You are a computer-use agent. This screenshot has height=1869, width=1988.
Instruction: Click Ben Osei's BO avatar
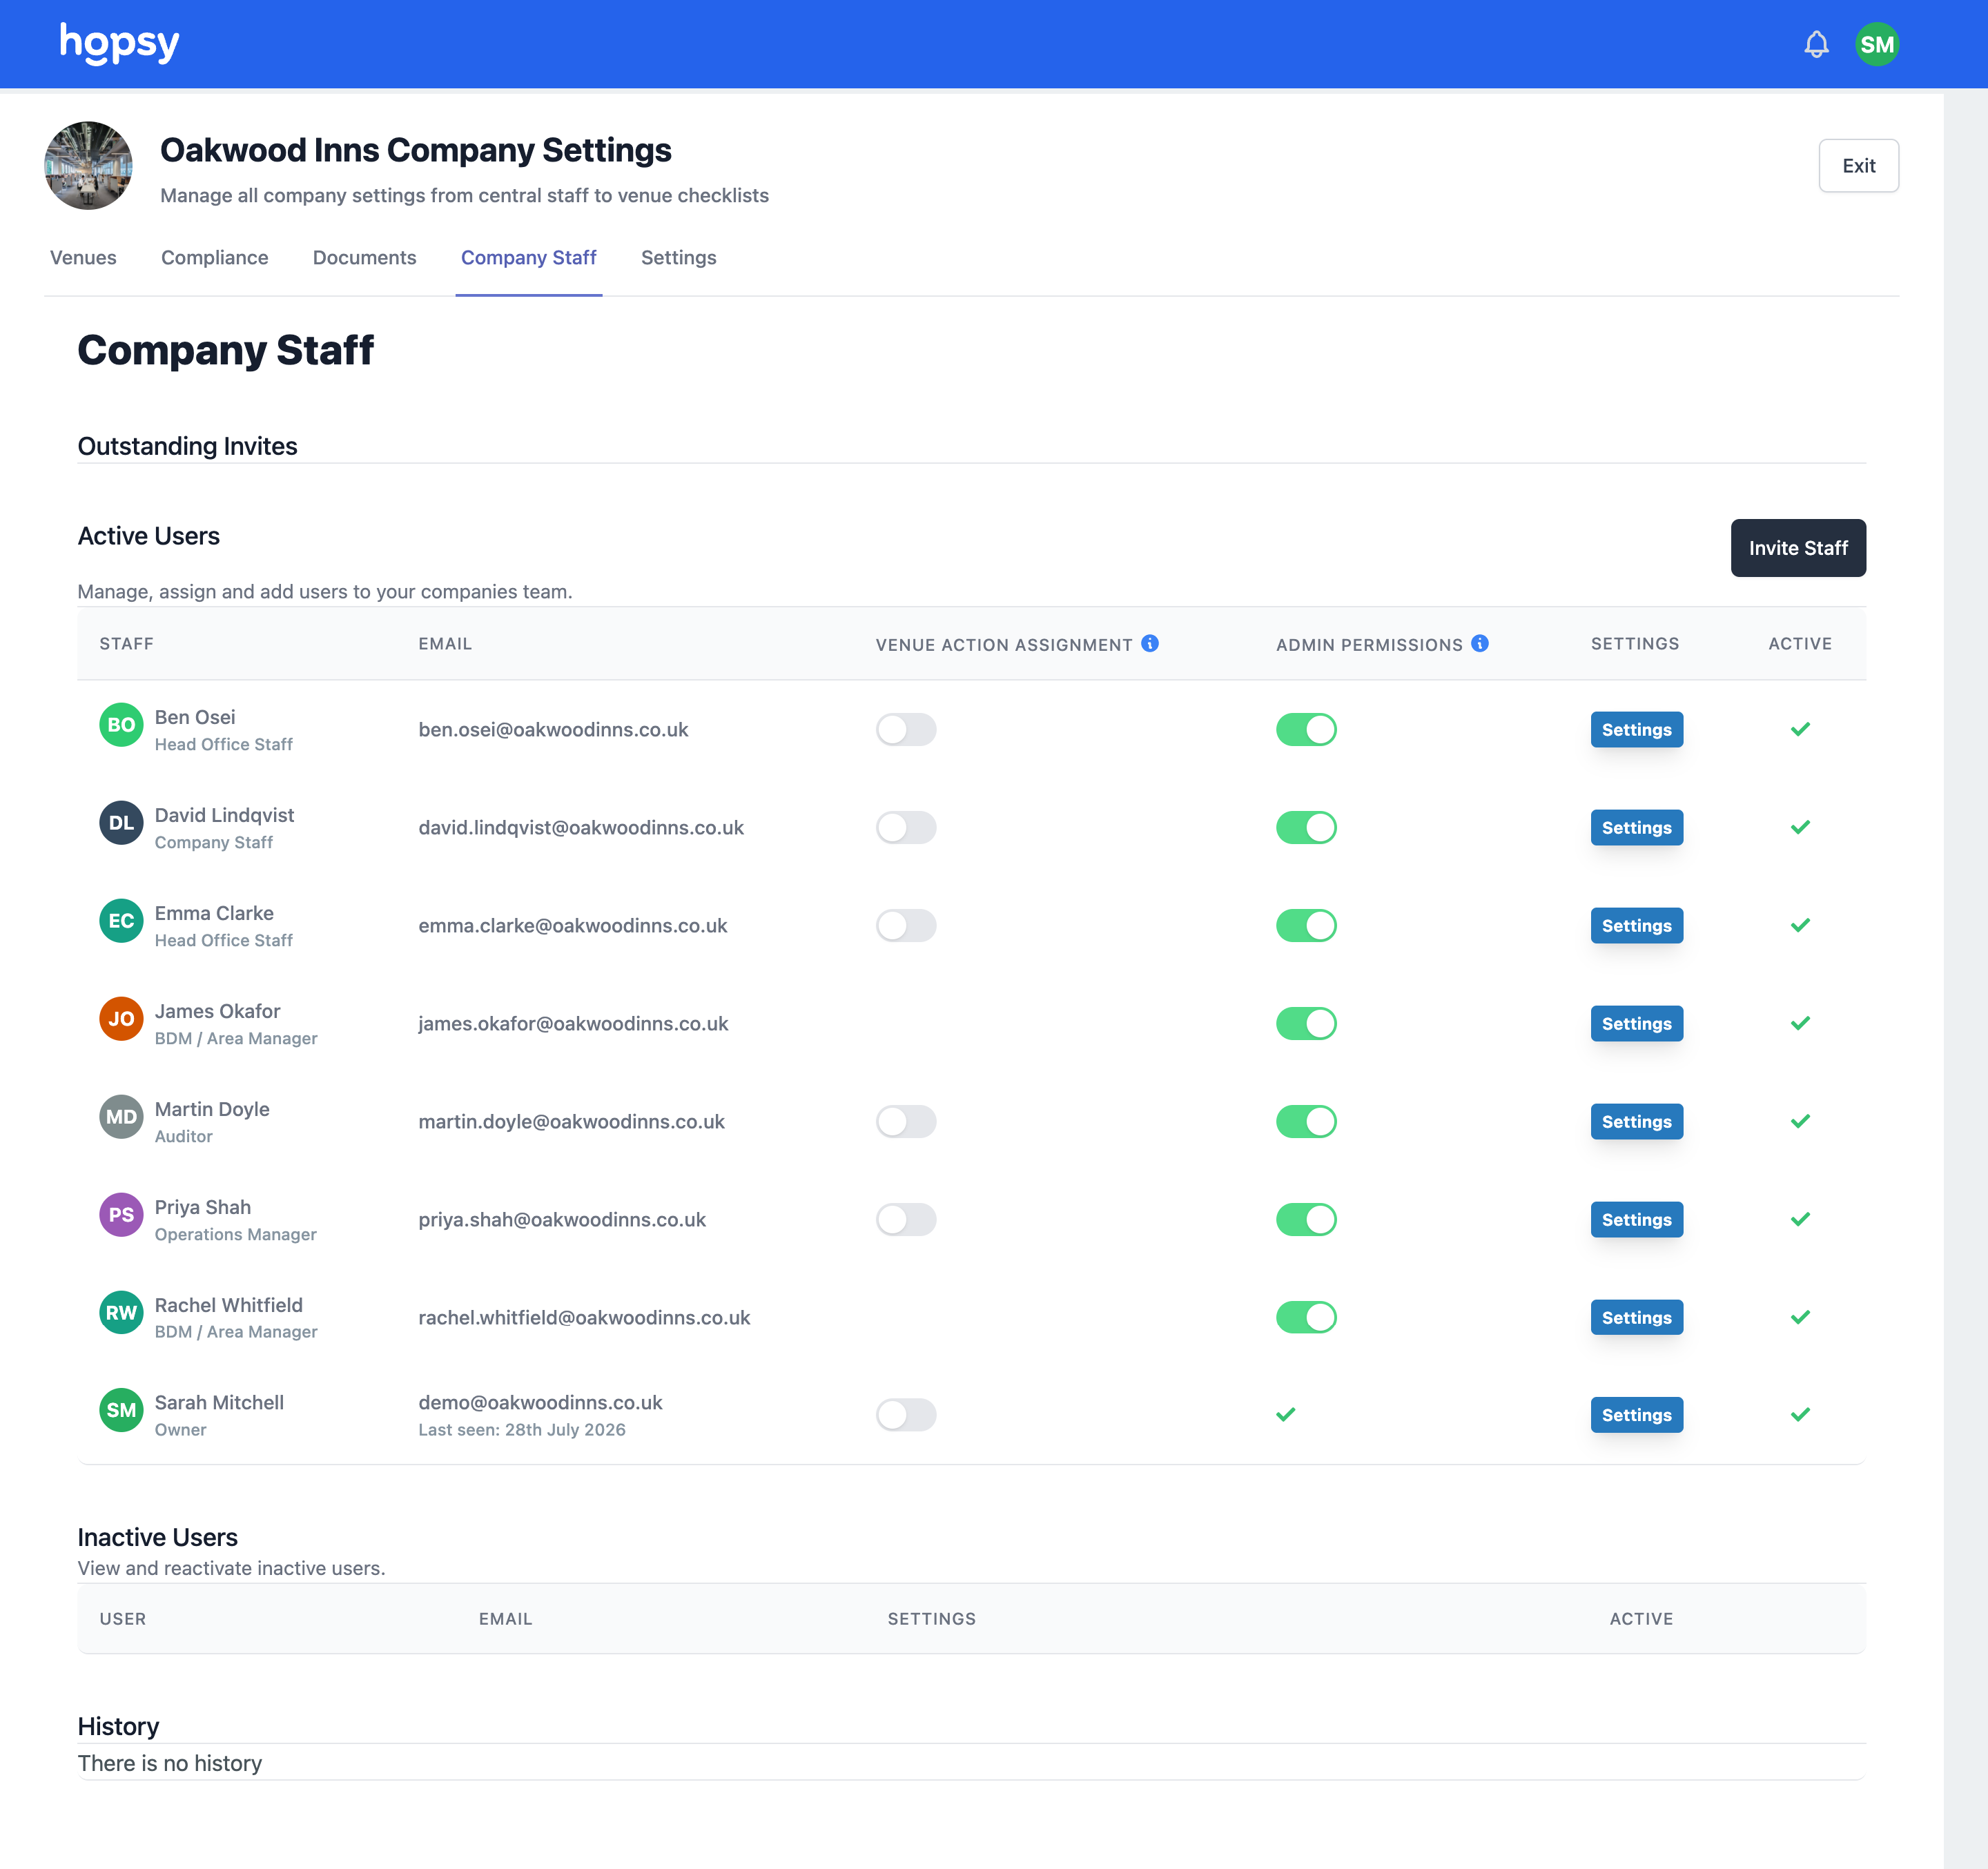point(121,725)
